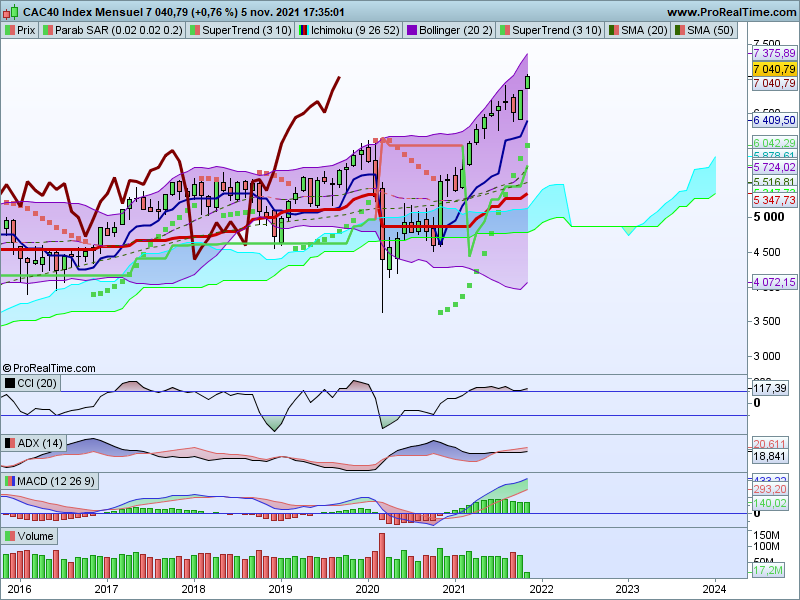Select the SMA (50) indicator label

coord(710,30)
